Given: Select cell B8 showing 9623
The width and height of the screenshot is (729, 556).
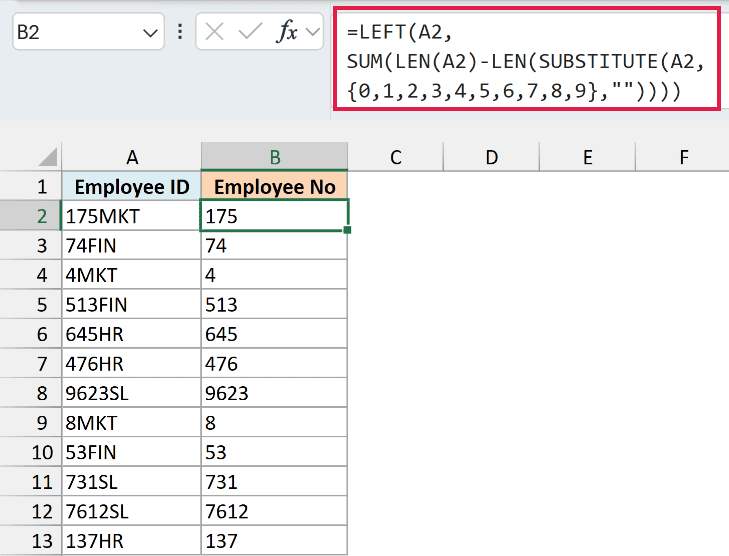Looking at the screenshot, I should pos(274,393).
